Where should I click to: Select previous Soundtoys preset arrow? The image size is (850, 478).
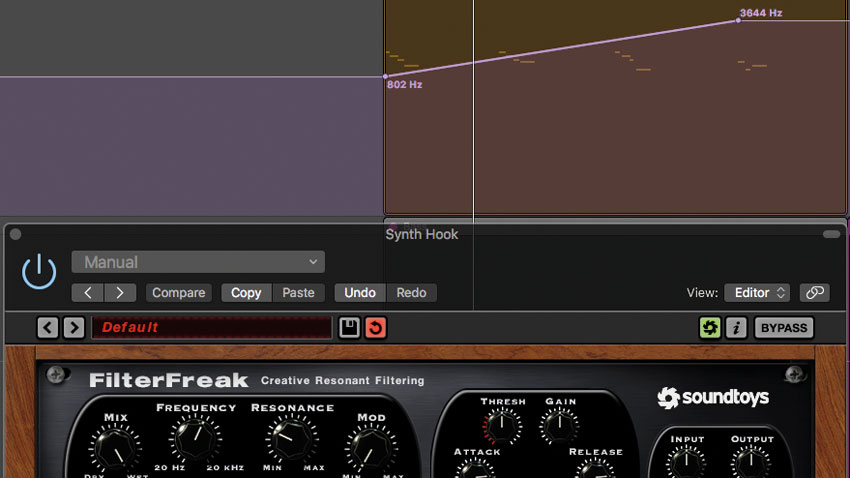(x=48, y=328)
